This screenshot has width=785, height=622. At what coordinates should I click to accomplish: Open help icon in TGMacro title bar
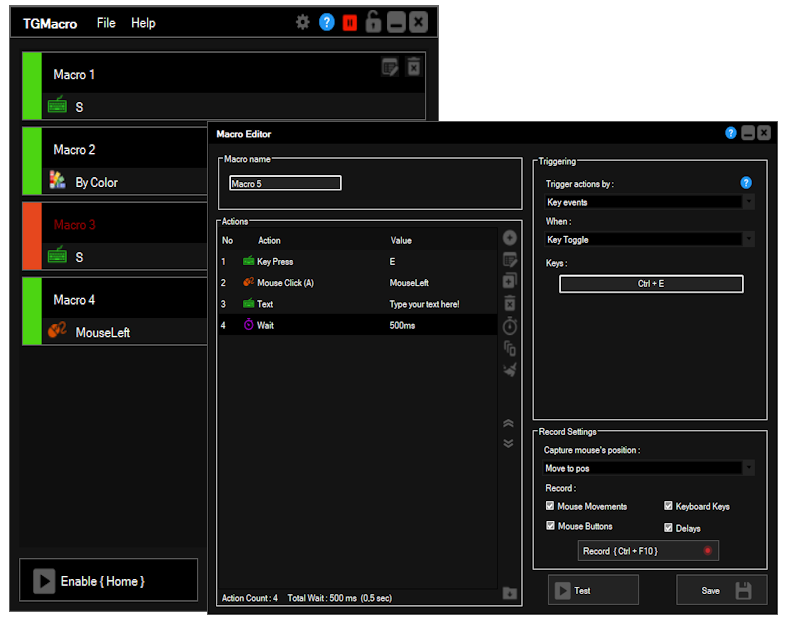click(x=326, y=22)
